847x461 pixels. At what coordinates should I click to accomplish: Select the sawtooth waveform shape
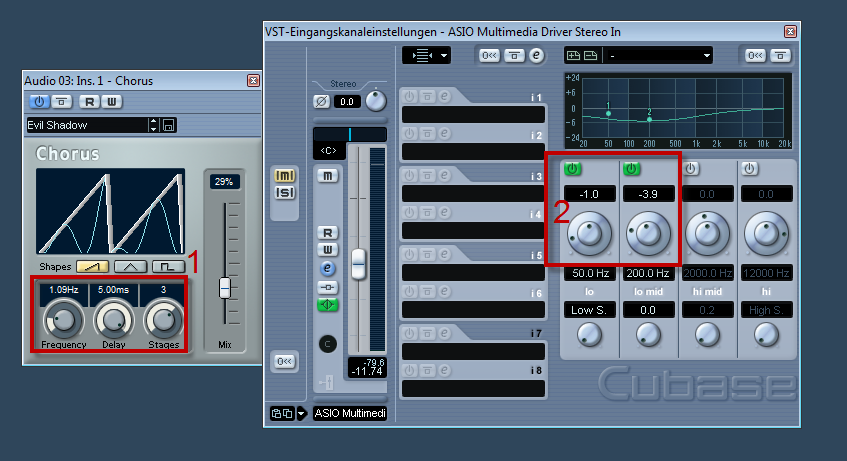[92, 266]
